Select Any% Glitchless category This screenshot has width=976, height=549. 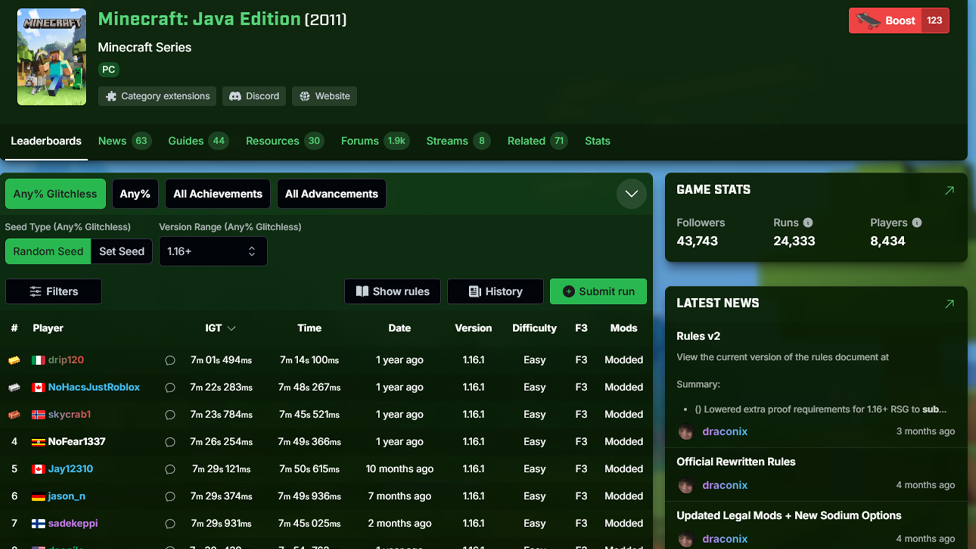[x=55, y=194]
